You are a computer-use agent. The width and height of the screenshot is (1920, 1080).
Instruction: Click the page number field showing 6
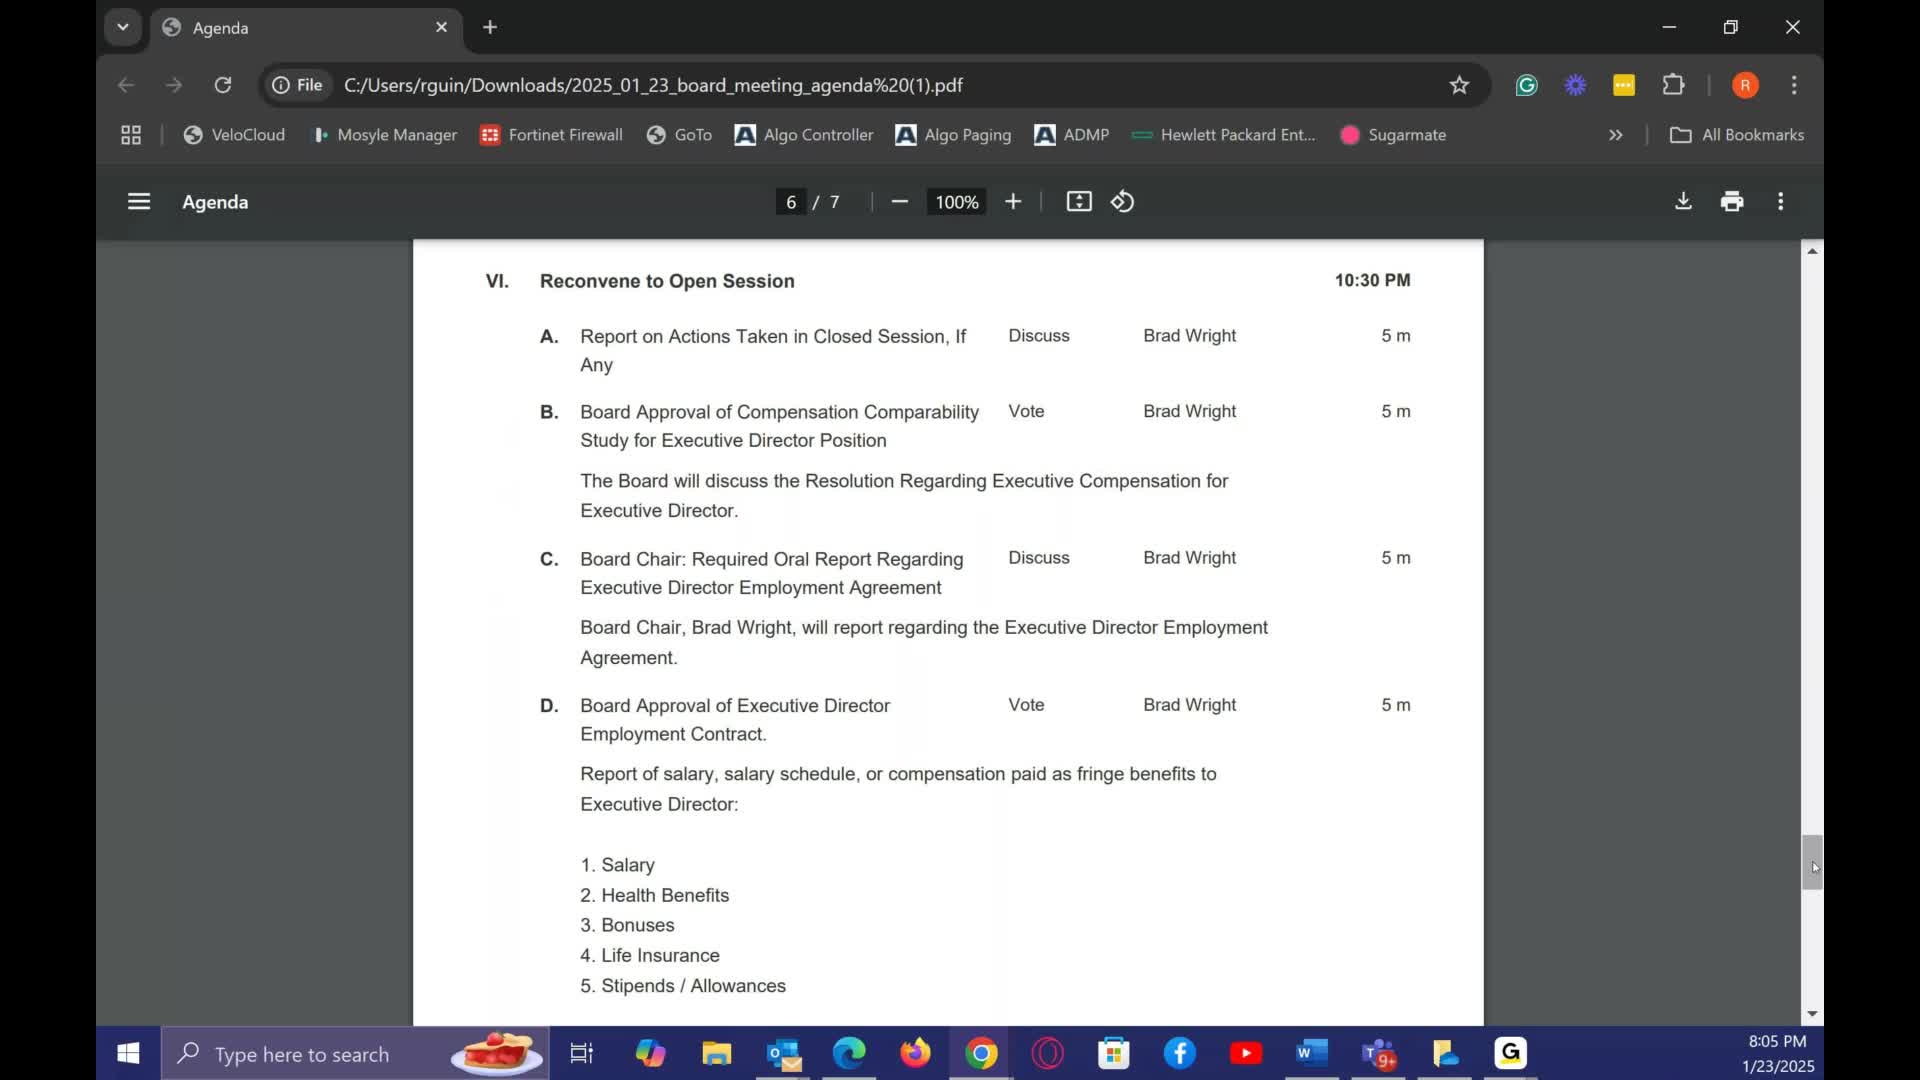point(790,202)
